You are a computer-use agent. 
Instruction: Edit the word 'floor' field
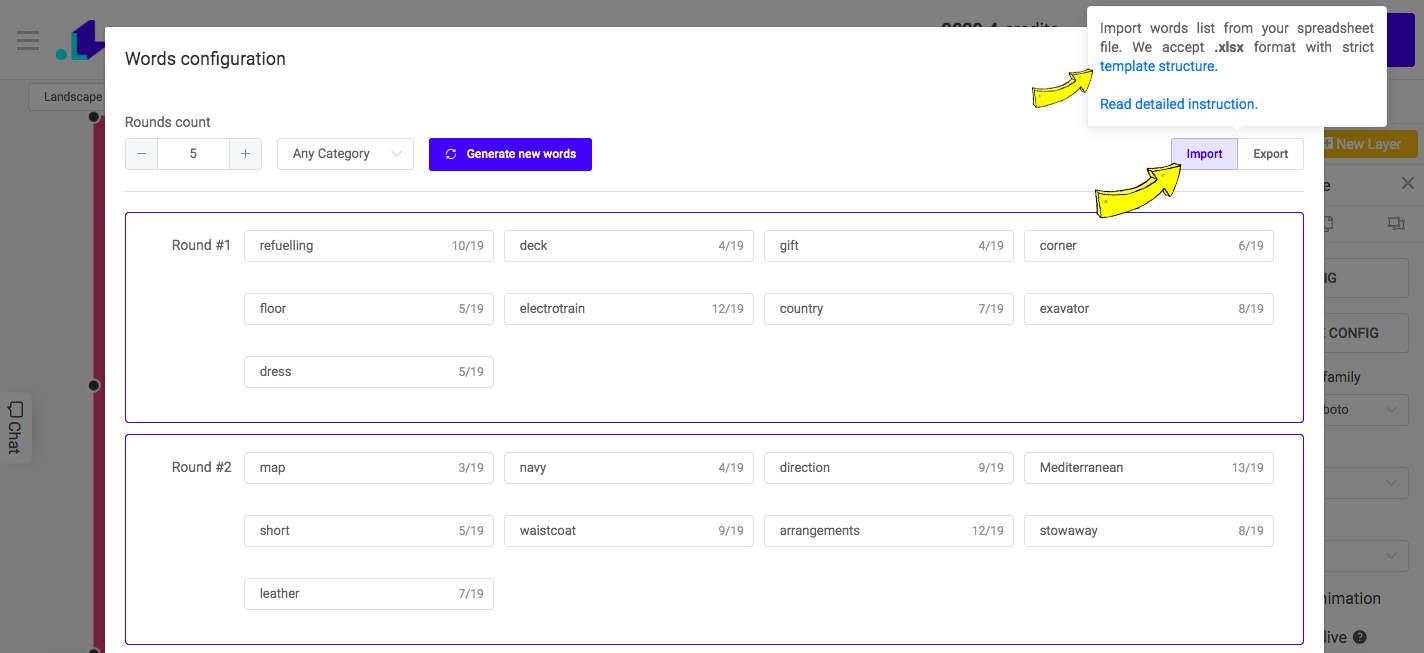(x=369, y=309)
